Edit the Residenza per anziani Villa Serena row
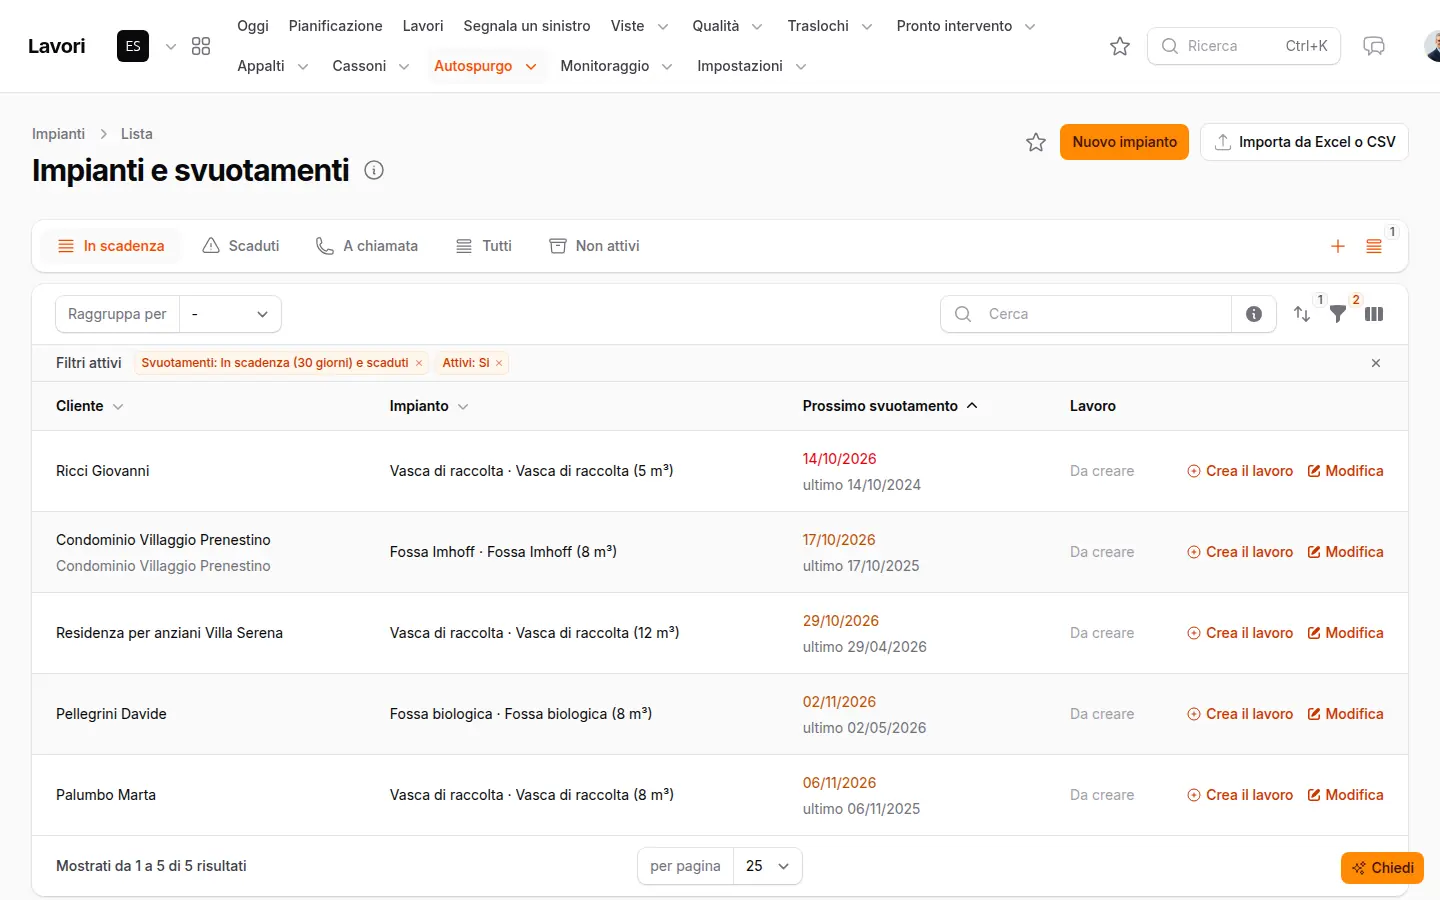 (x=1346, y=633)
